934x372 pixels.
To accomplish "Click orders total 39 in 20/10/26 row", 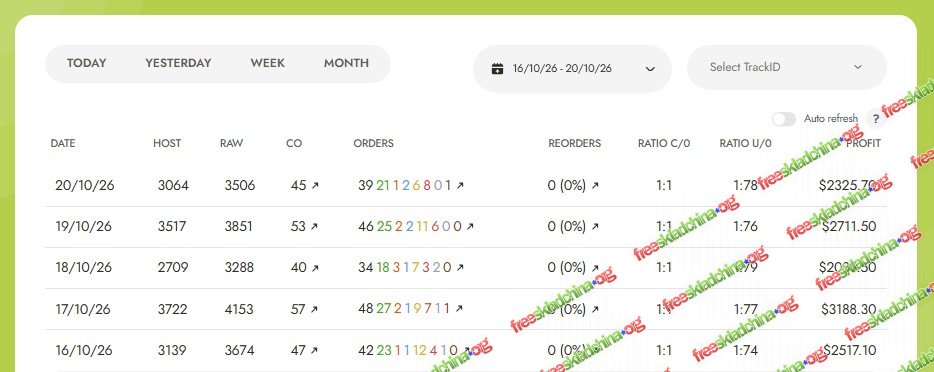I will point(365,186).
